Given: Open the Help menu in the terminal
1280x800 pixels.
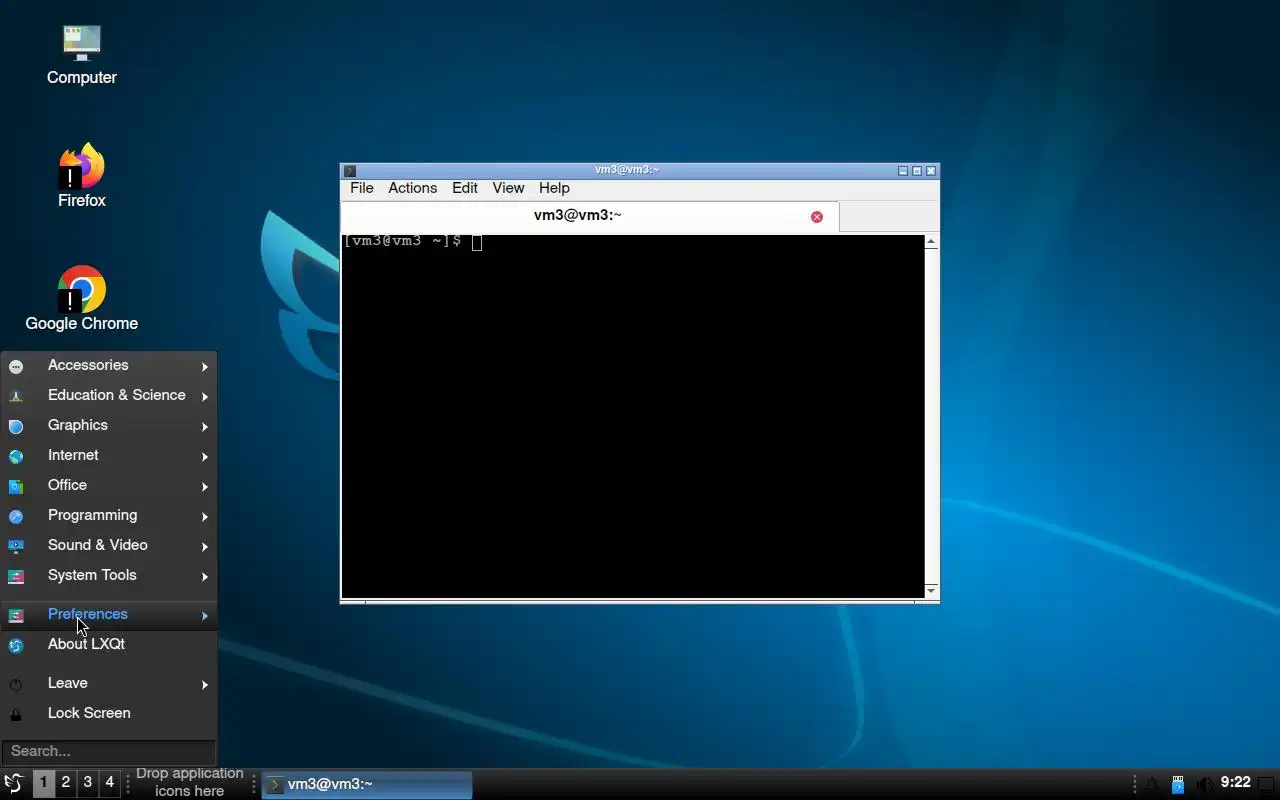Looking at the screenshot, I should pos(554,188).
